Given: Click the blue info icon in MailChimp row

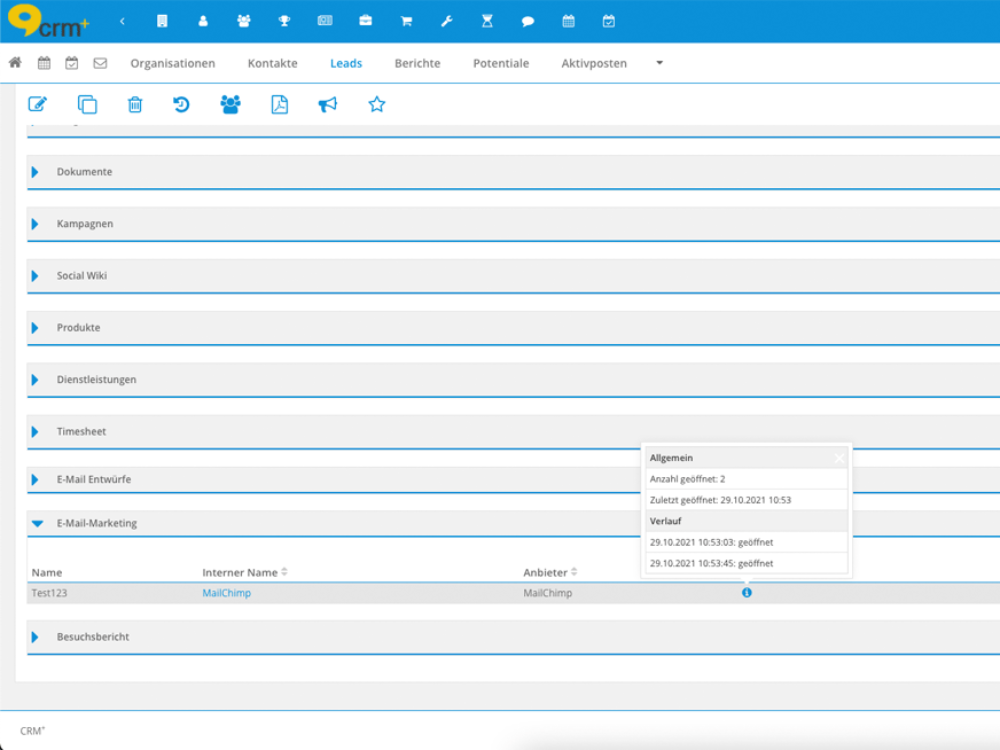Looking at the screenshot, I should [x=746, y=593].
